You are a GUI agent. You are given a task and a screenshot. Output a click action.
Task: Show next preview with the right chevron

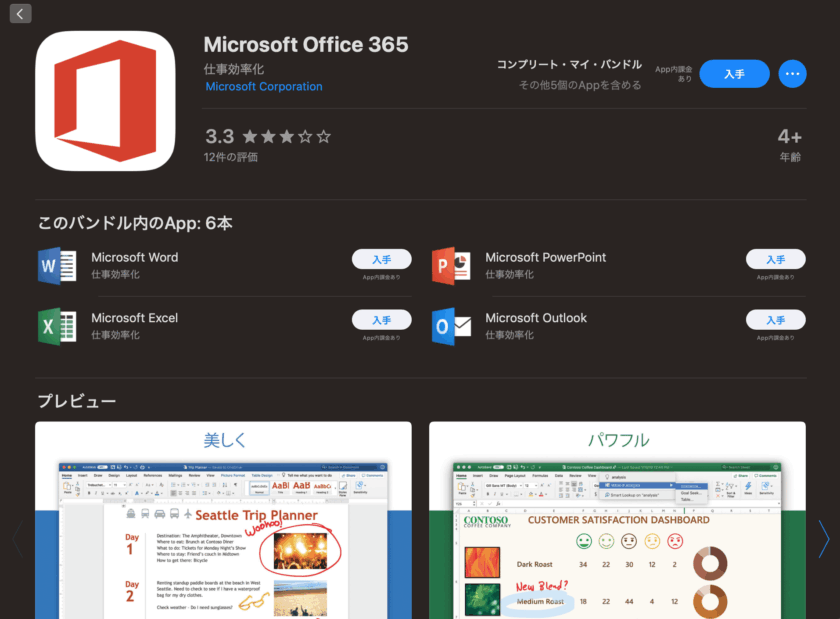point(823,539)
